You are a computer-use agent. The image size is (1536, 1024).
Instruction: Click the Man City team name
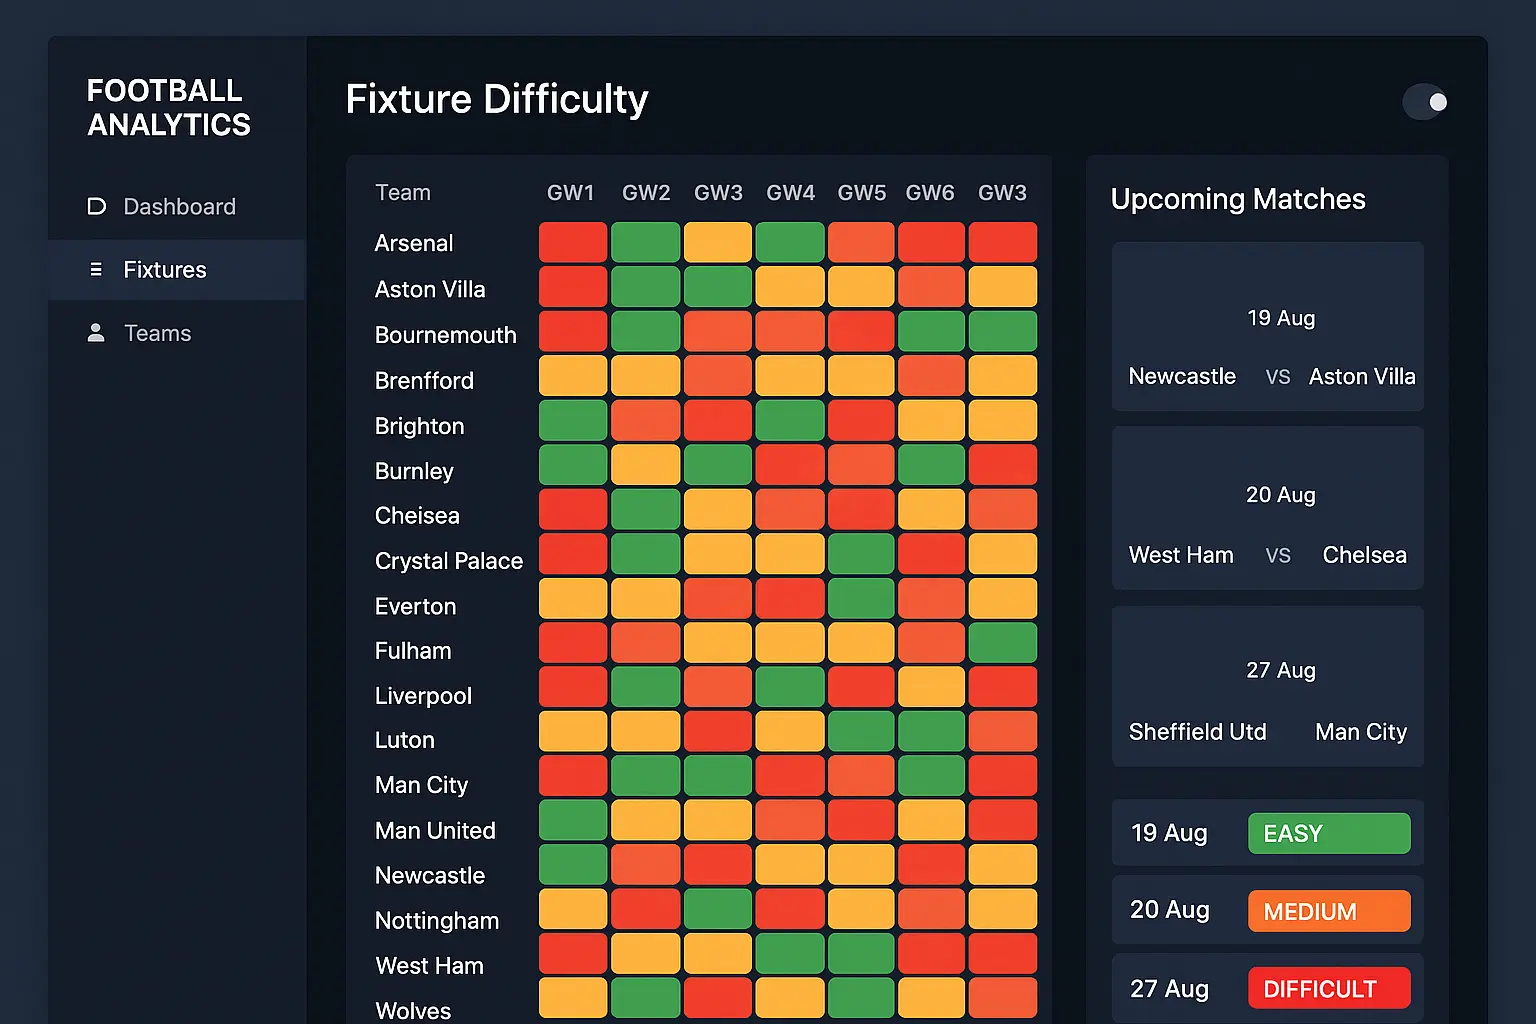[x=421, y=785]
